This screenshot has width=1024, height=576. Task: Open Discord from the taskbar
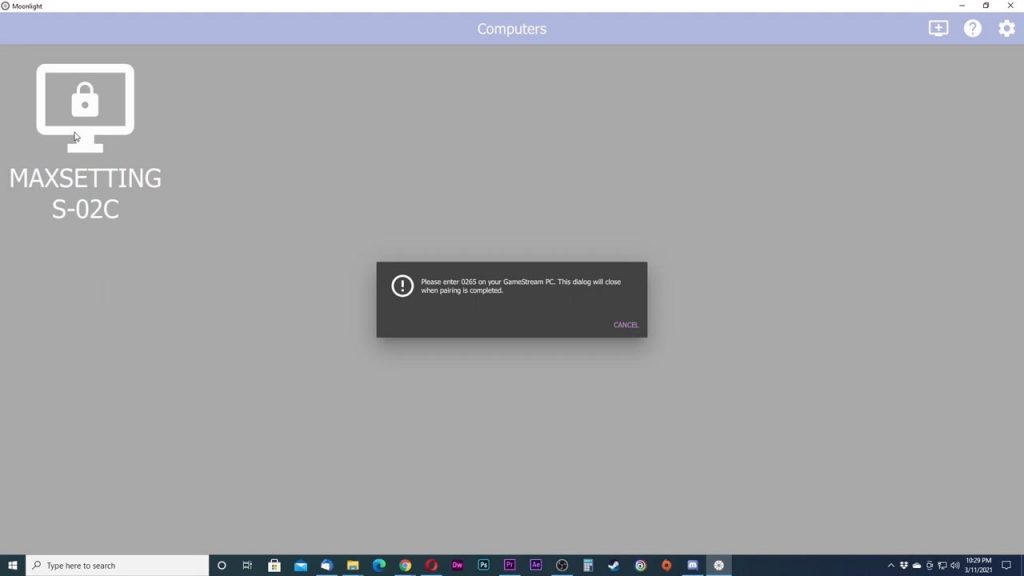(692, 565)
